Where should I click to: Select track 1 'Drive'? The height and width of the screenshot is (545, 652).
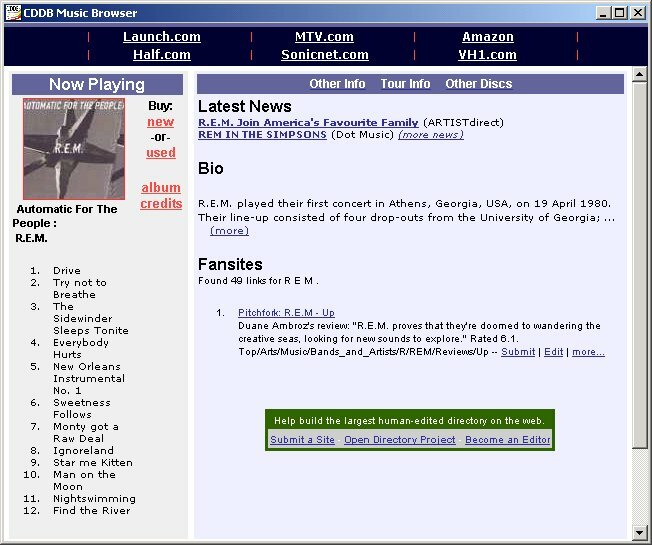[x=67, y=271]
